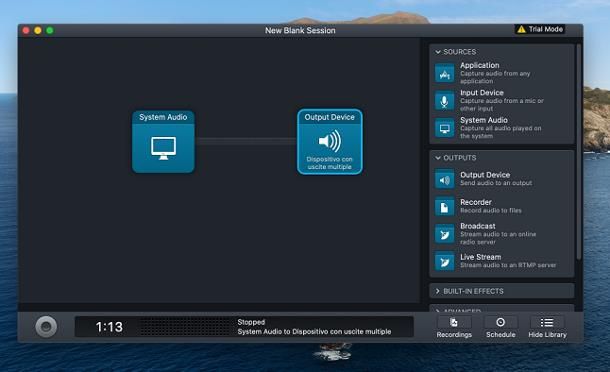Click the connection line between the blocks
This screenshot has height=372, width=610.
246,141
